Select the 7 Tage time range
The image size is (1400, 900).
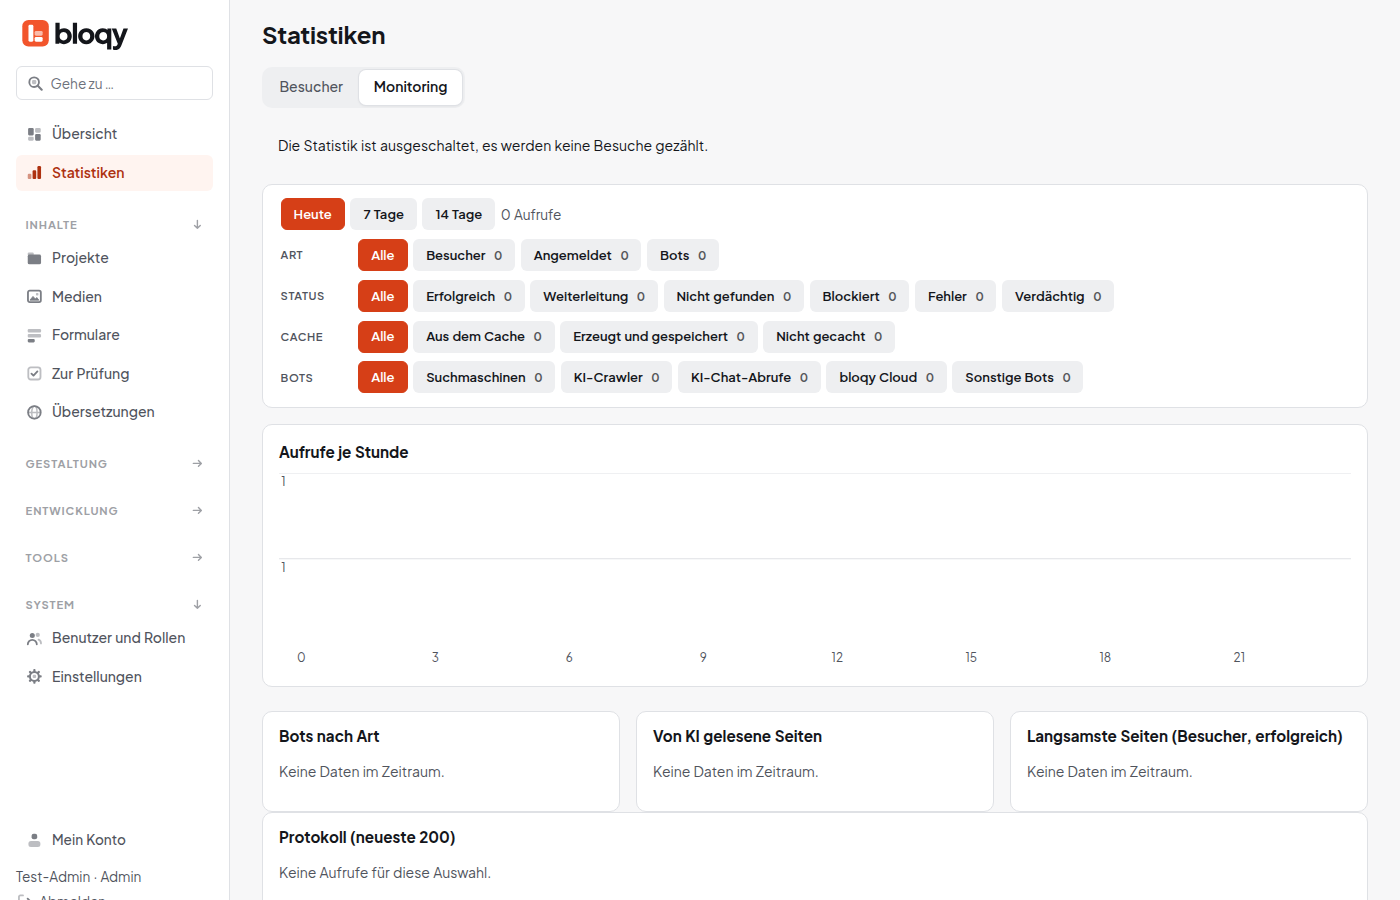[383, 214]
